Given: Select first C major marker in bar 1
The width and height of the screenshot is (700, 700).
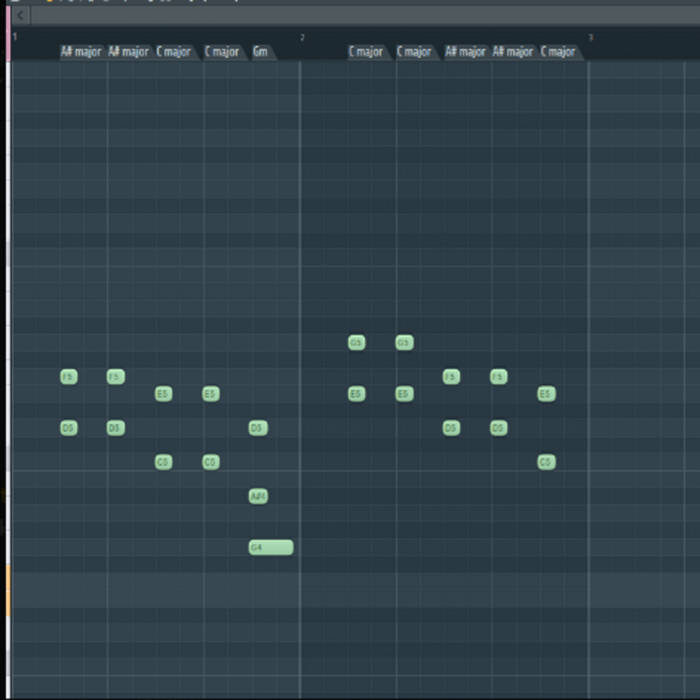Looking at the screenshot, I should [x=175, y=51].
